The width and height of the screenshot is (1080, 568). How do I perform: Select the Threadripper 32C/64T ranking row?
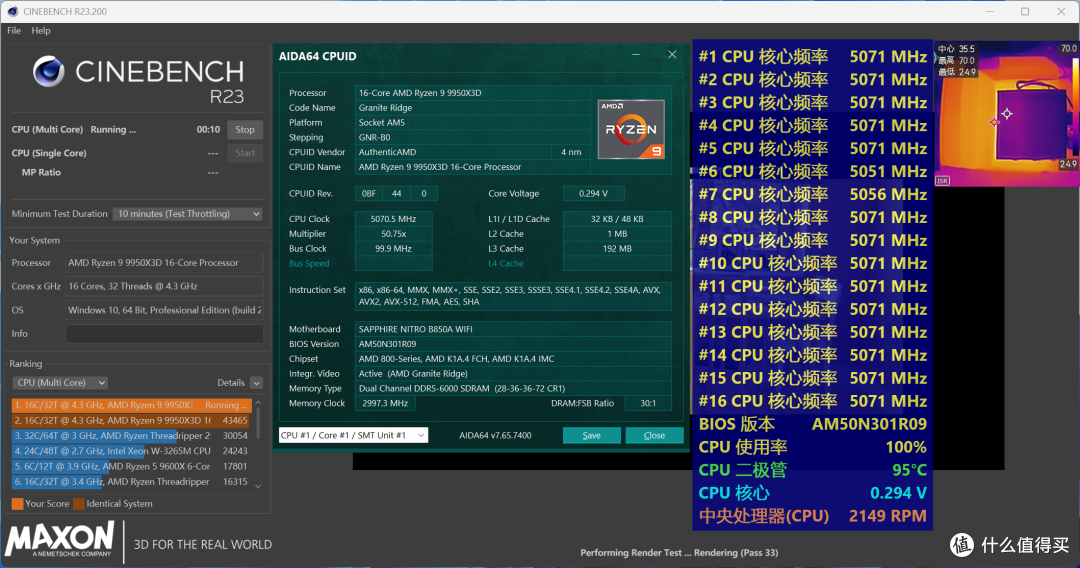point(131,436)
